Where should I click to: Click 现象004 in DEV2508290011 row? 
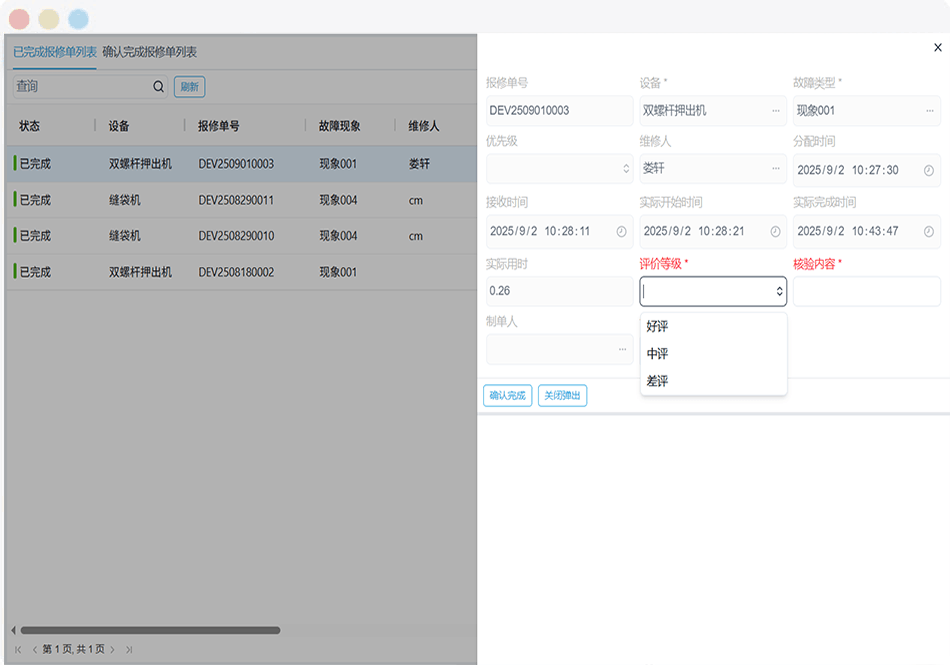pyautogui.click(x=338, y=200)
